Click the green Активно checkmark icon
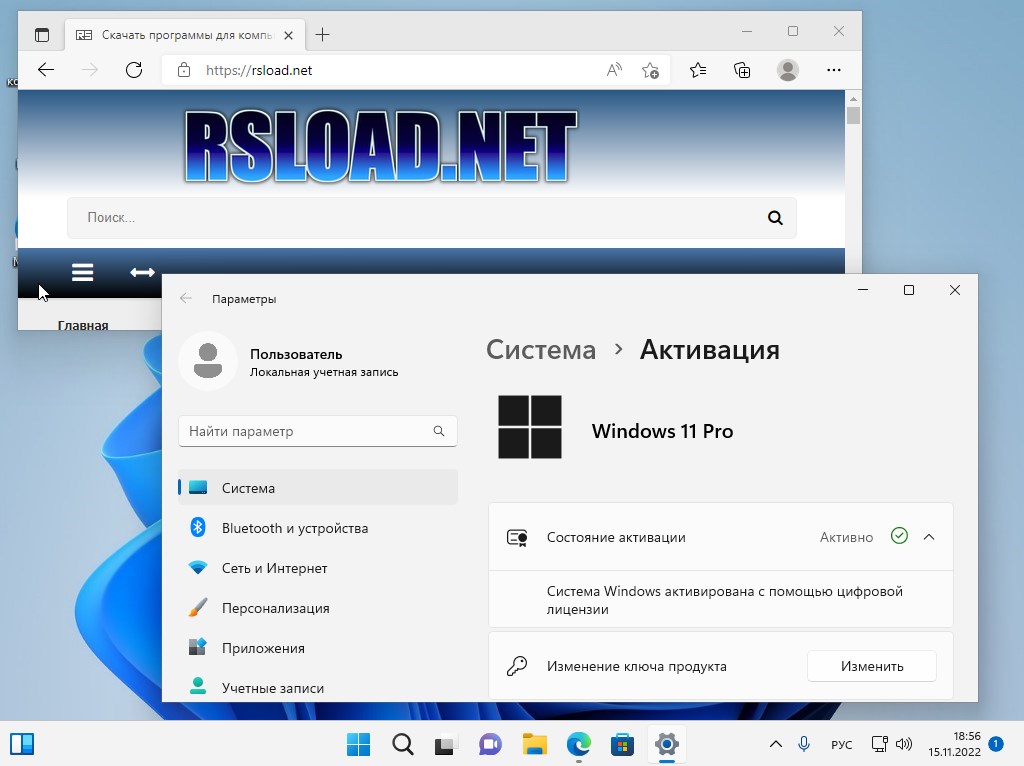Viewport: 1024px width, 766px height. coord(899,536)
